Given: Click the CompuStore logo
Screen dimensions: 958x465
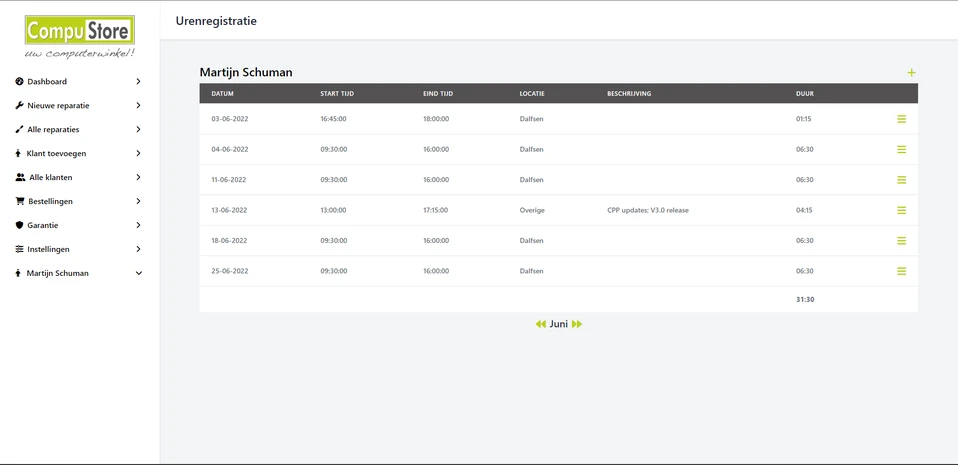Looking at the screenshot, I should 80,37.
